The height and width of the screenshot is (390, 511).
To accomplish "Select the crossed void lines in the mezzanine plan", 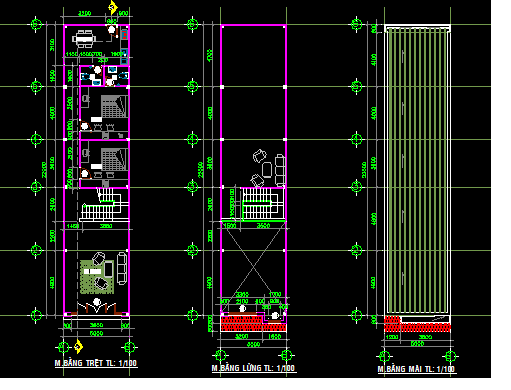I will (253, 267).
